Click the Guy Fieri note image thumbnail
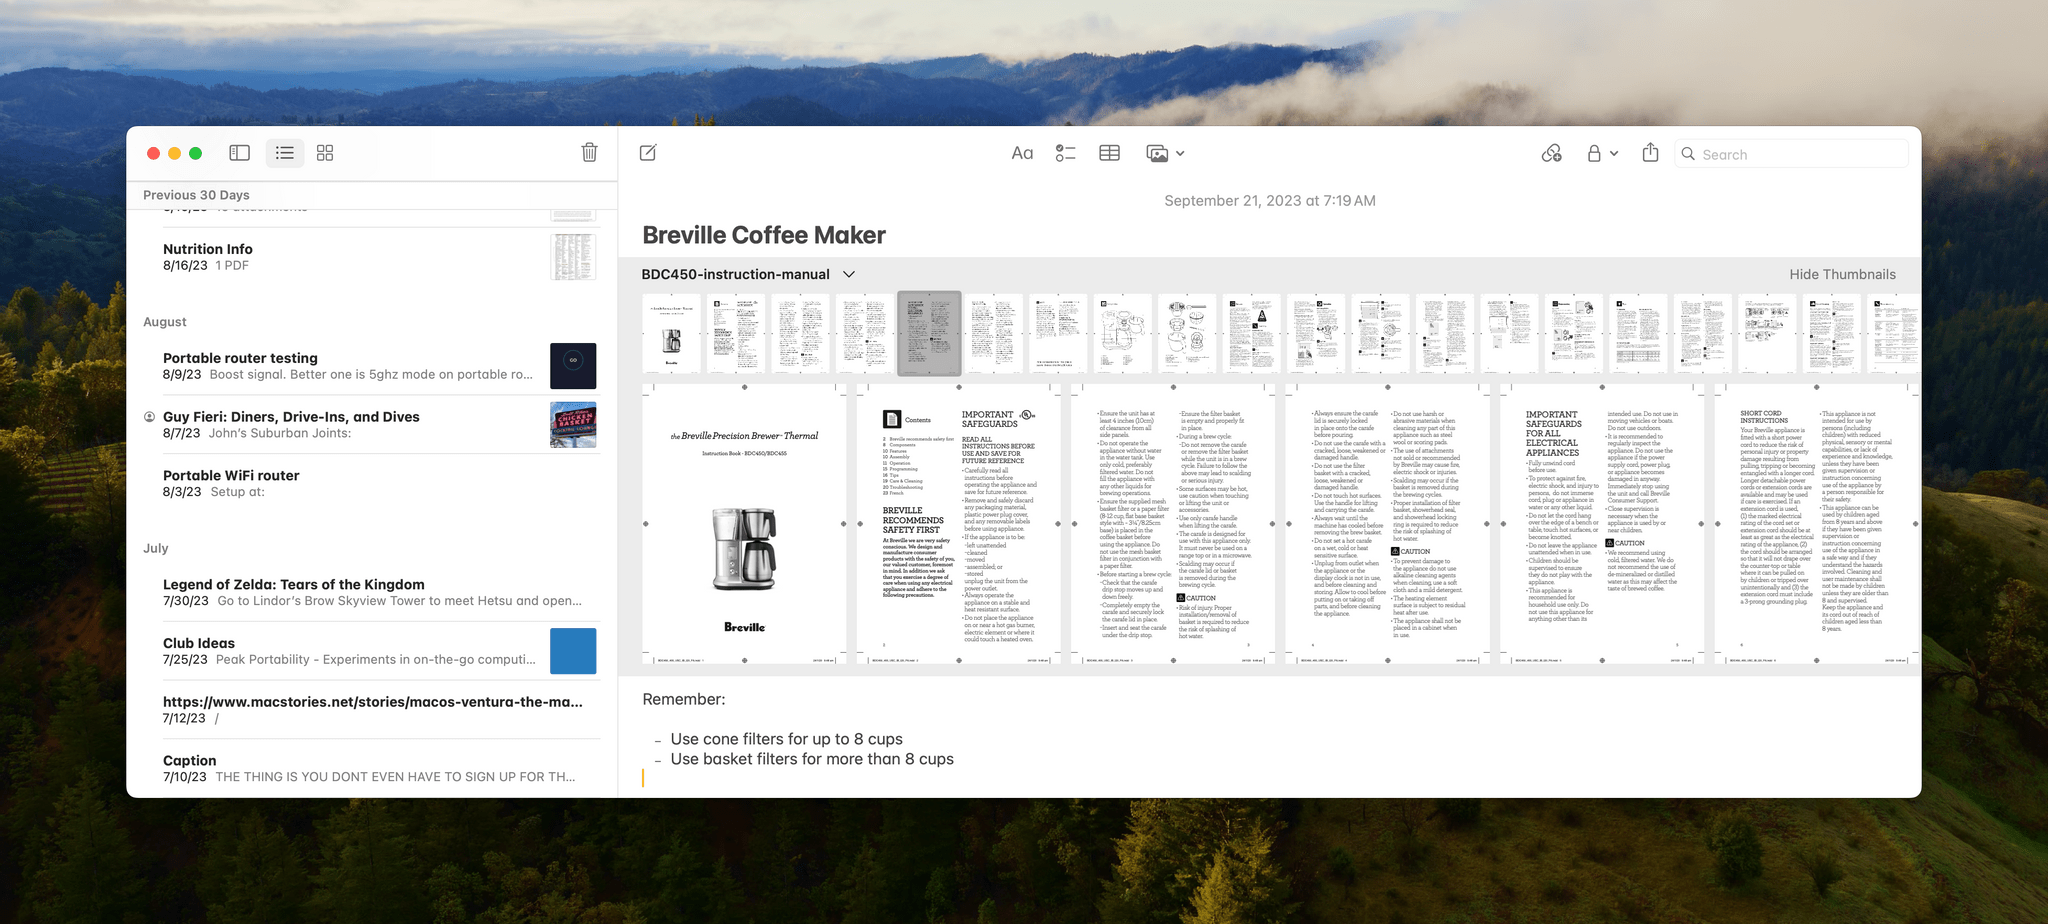This screenshot has height=924, width=2048. point(573,425)
